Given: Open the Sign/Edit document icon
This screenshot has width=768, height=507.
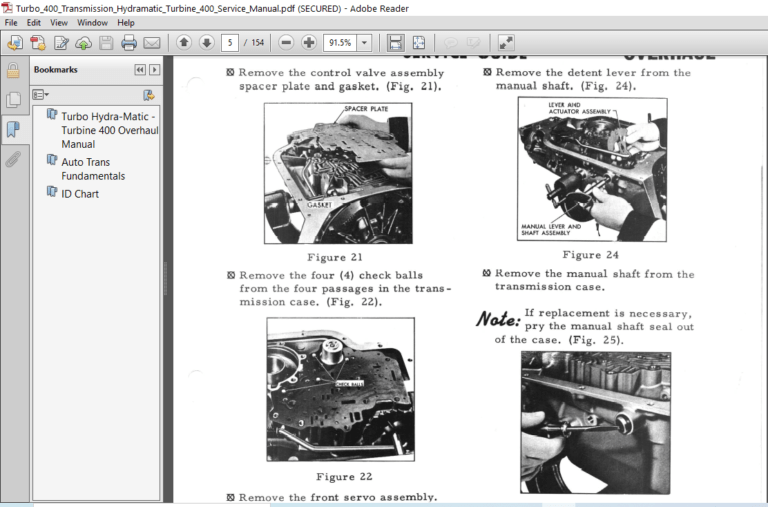Looking at the screenshot, I should [x=61, y=43].
